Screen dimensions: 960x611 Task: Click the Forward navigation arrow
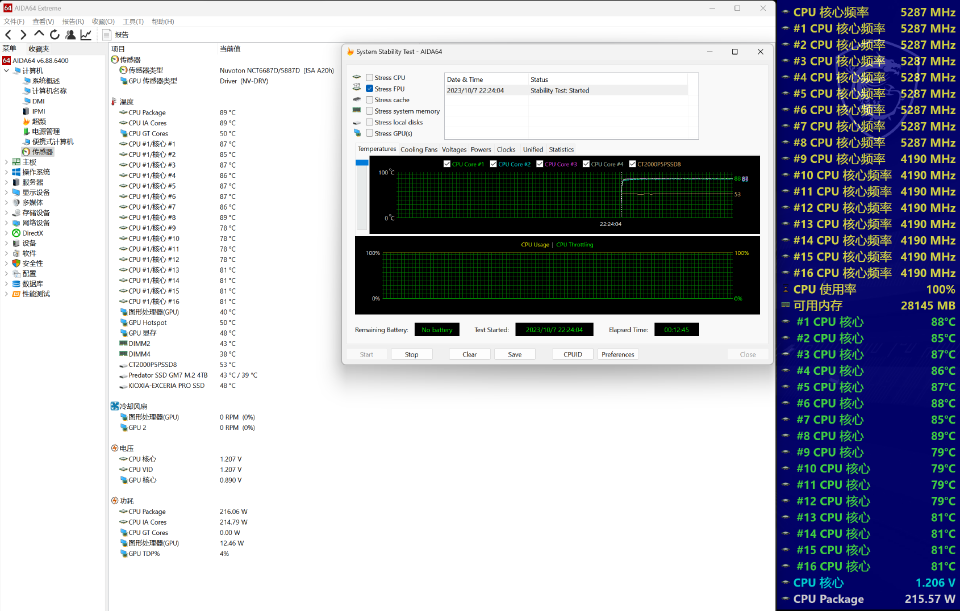[x=23, y=34]
